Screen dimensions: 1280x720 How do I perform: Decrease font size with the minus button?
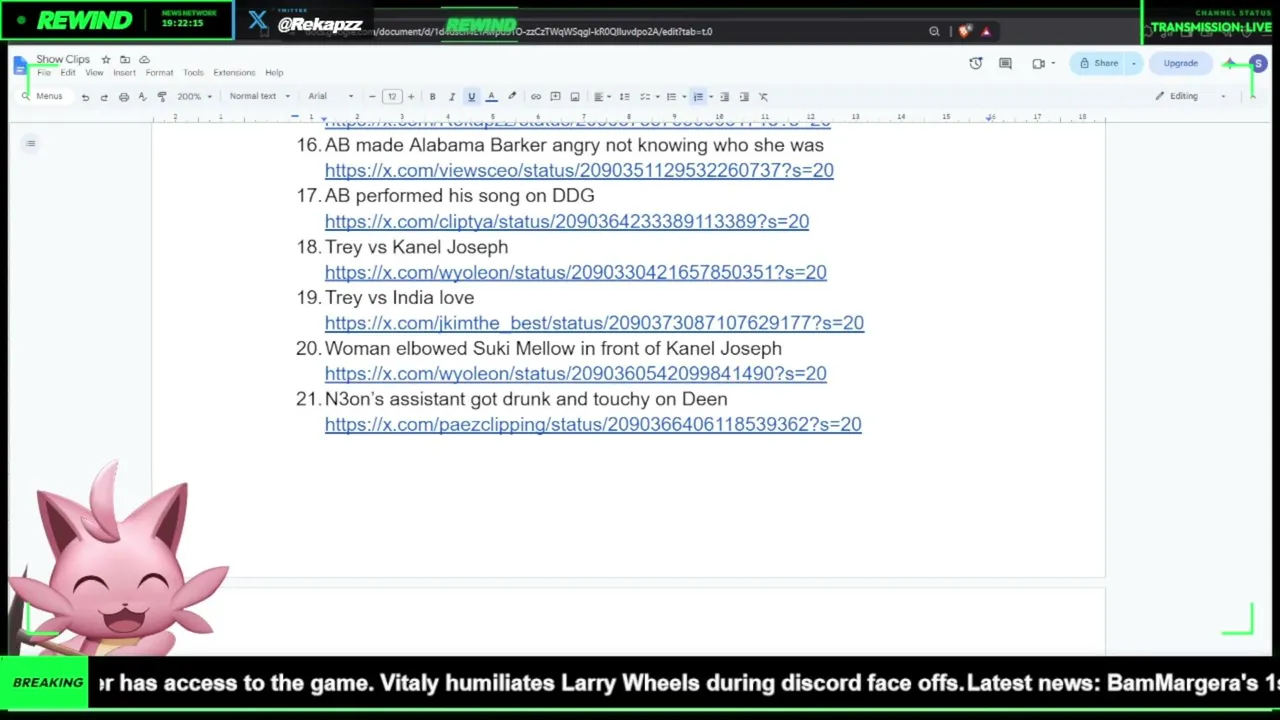pyautogui.click(x=372, y=97)
